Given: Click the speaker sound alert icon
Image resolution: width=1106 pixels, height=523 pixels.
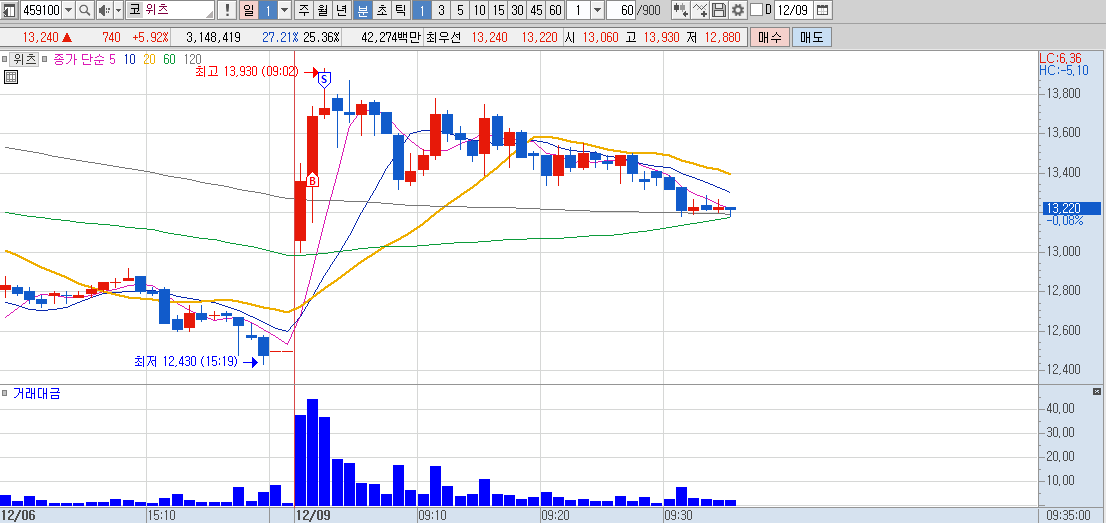Looking at the screenshot, I should click(x=104, y=10).
